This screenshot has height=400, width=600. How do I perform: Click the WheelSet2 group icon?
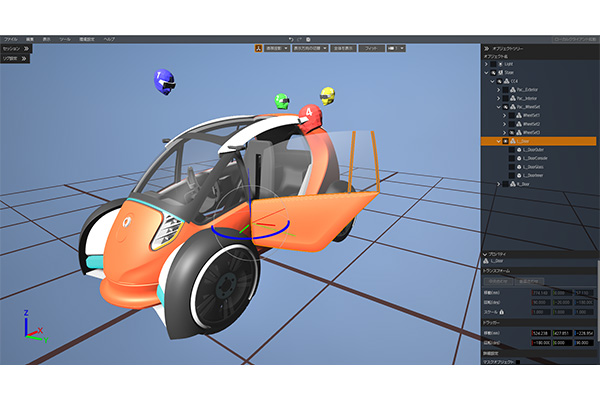(519, 124)
